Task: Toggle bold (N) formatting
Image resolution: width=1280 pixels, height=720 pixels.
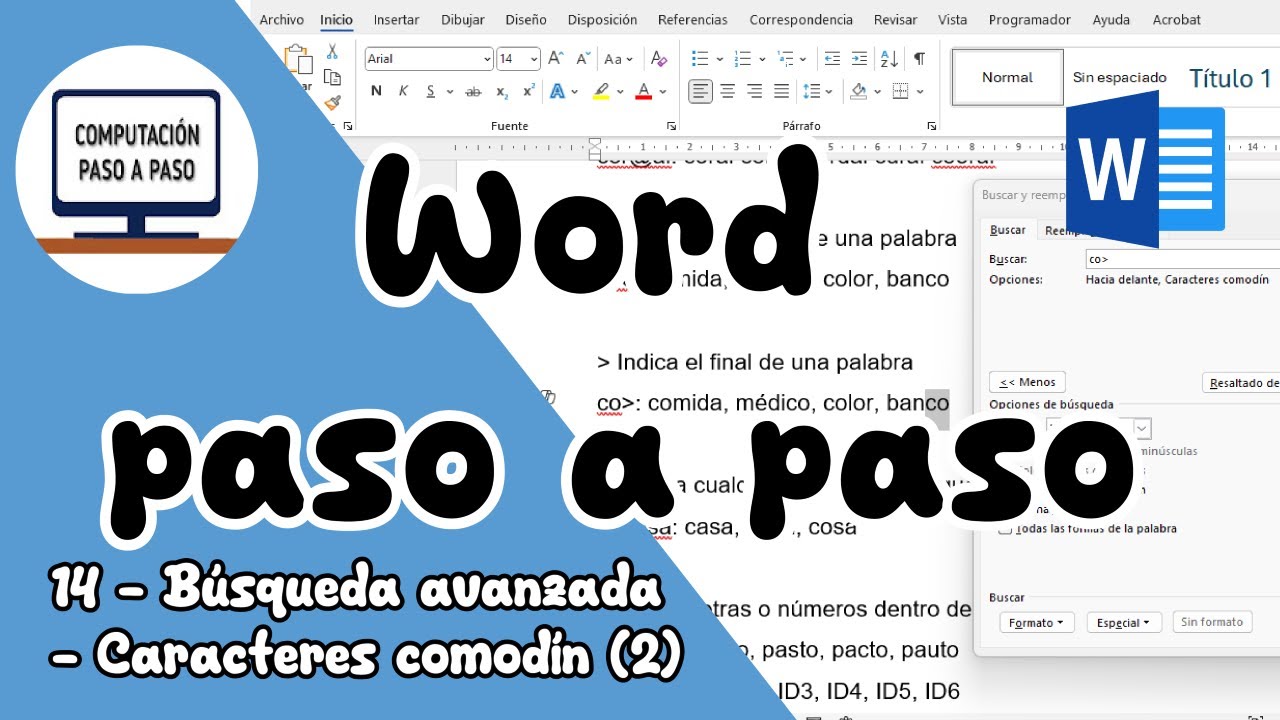Action: [x=376, y=91]
